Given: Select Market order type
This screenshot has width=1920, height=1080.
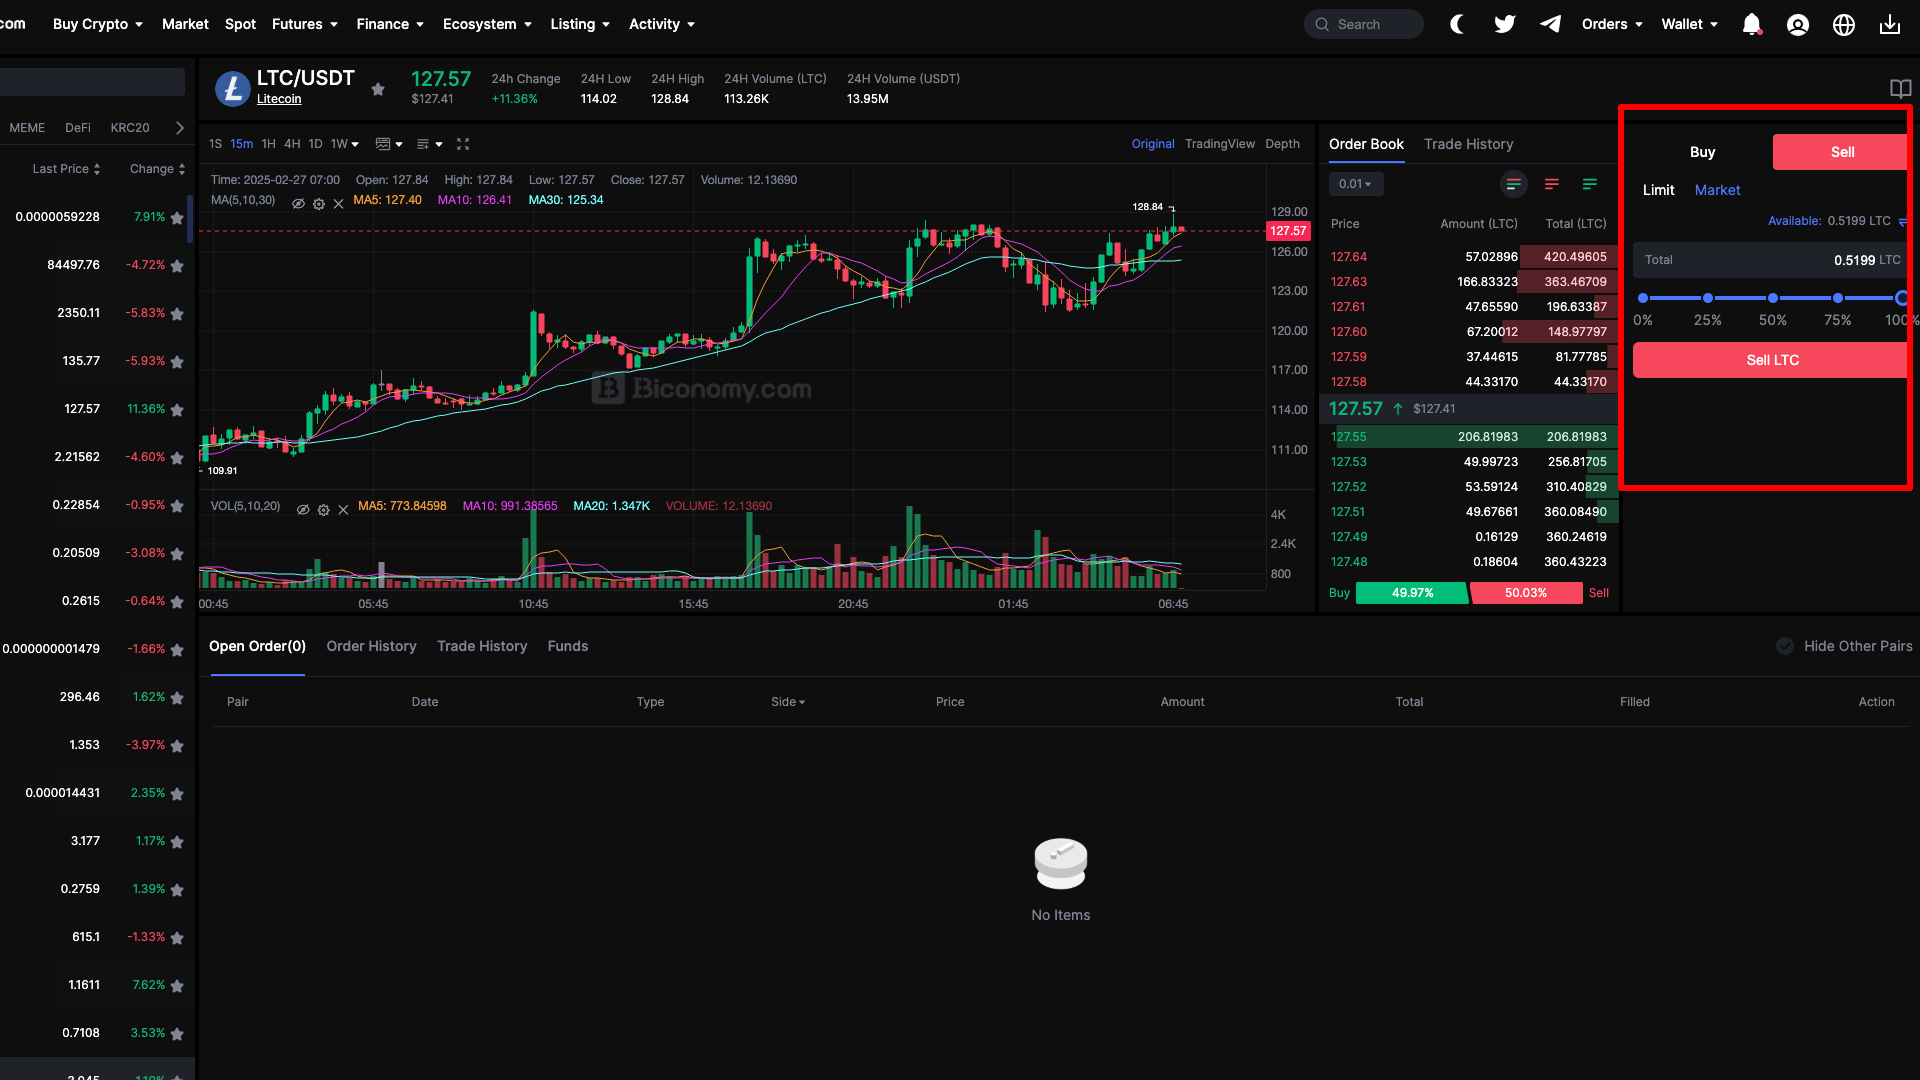Looking at the screenshot, I should pos(1717,190).
